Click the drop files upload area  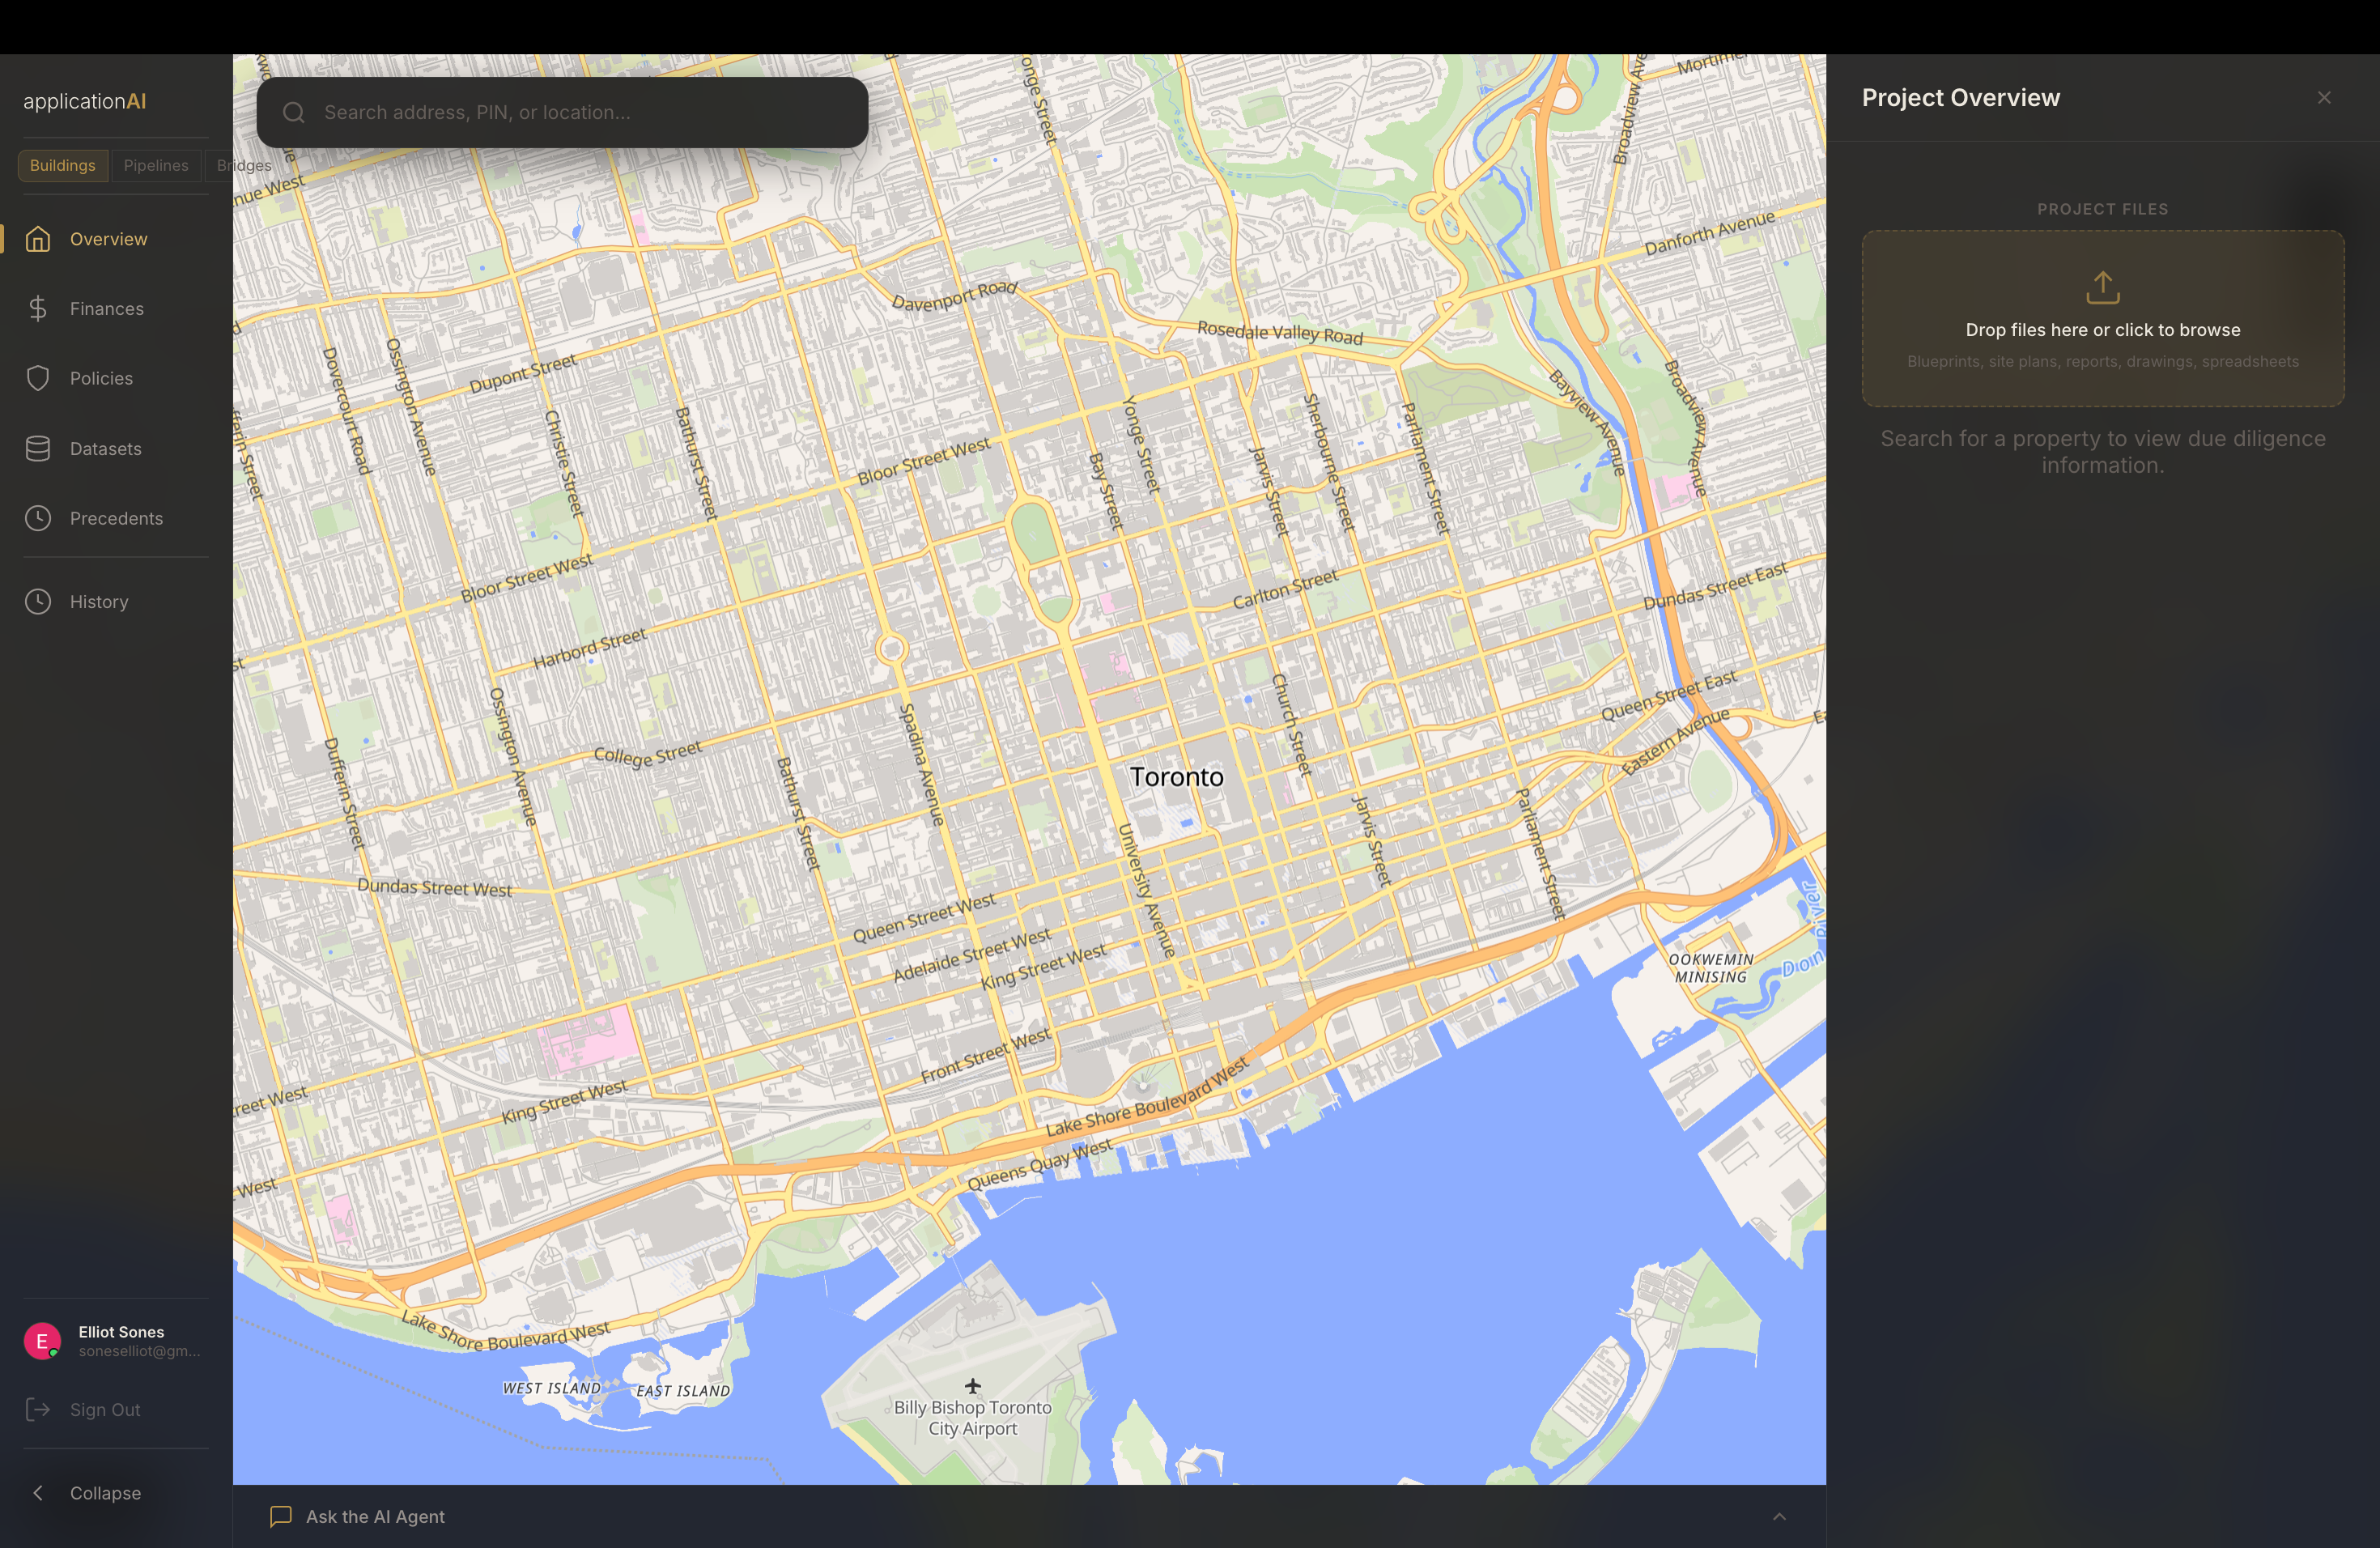2102,330
